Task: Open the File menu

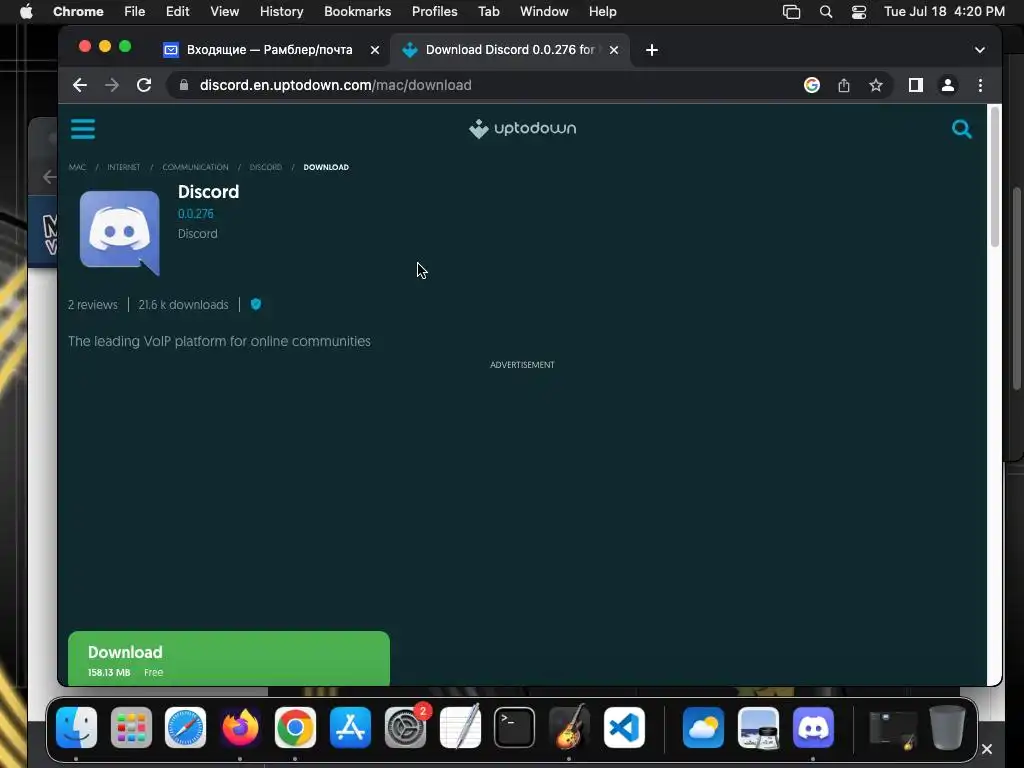Action: pos(135,11)
